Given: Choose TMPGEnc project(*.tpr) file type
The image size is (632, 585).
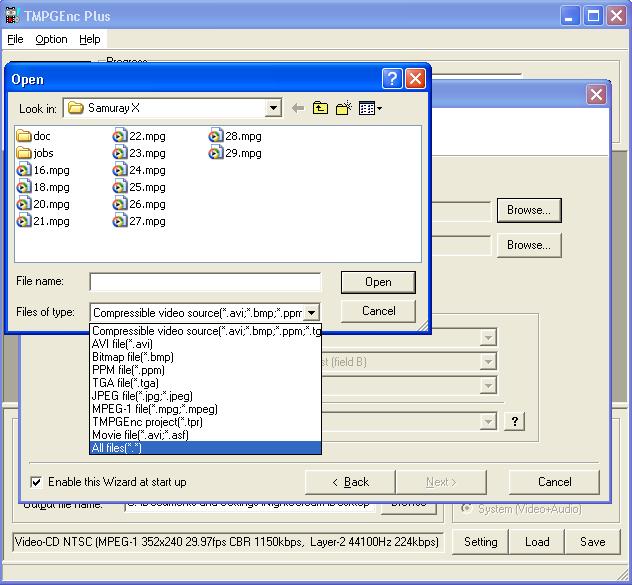Looking at the screenshot, I should click(205, 422).
